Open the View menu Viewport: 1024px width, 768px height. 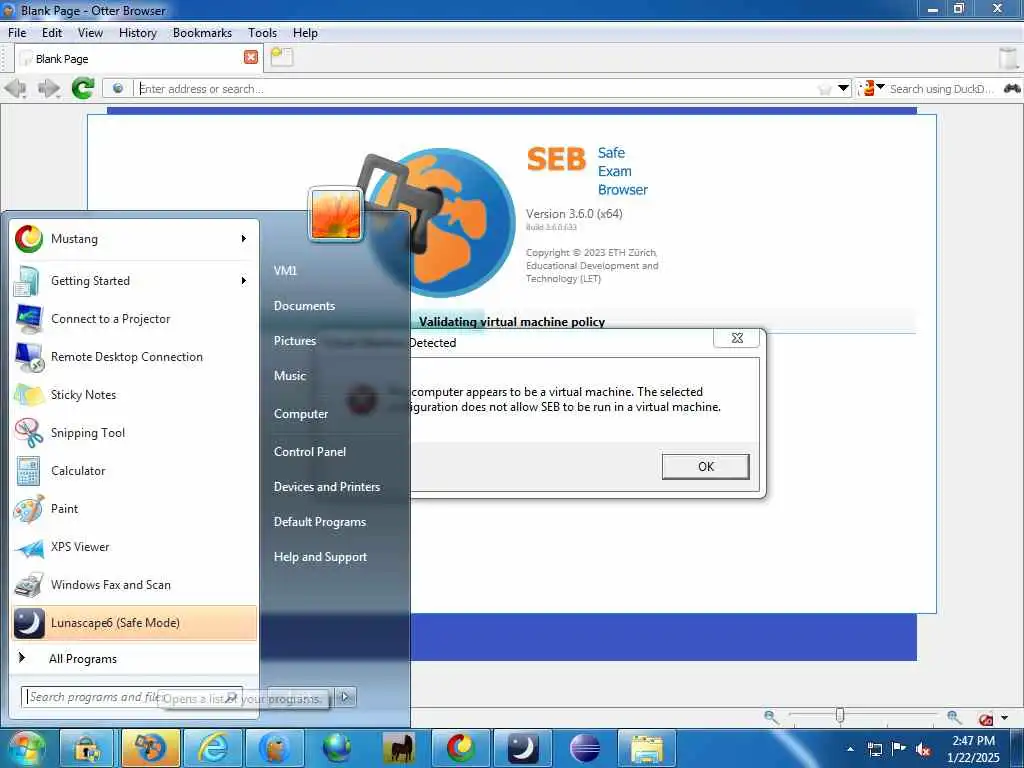90,33
